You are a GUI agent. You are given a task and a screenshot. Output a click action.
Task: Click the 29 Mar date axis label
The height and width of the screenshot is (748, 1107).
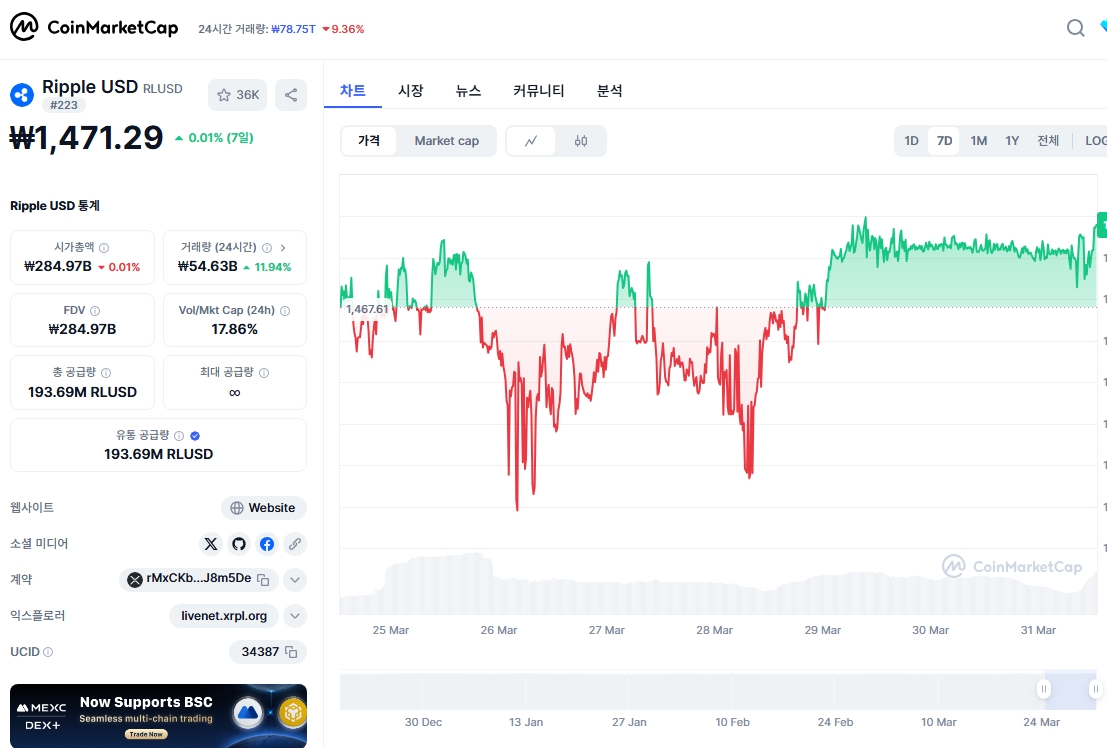[822, 630]
